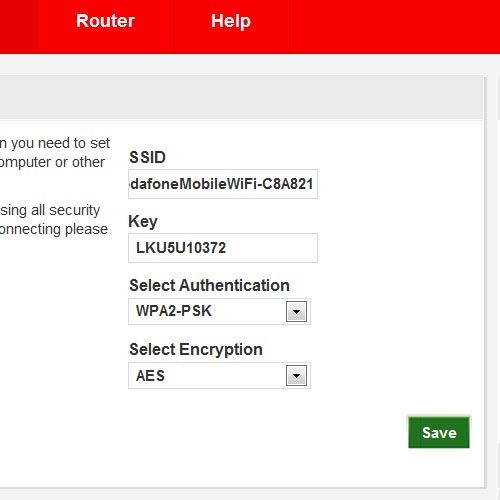
Task: Select the darker red tab left of Router
Action: coord(19,27)
